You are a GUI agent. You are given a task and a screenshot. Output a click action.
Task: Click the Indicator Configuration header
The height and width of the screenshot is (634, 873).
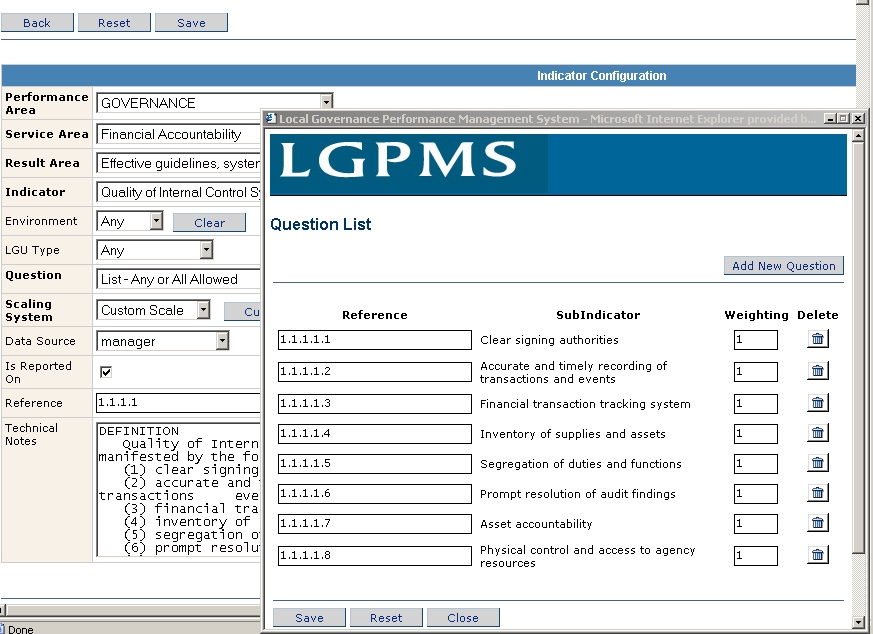[x=601, y=76]
